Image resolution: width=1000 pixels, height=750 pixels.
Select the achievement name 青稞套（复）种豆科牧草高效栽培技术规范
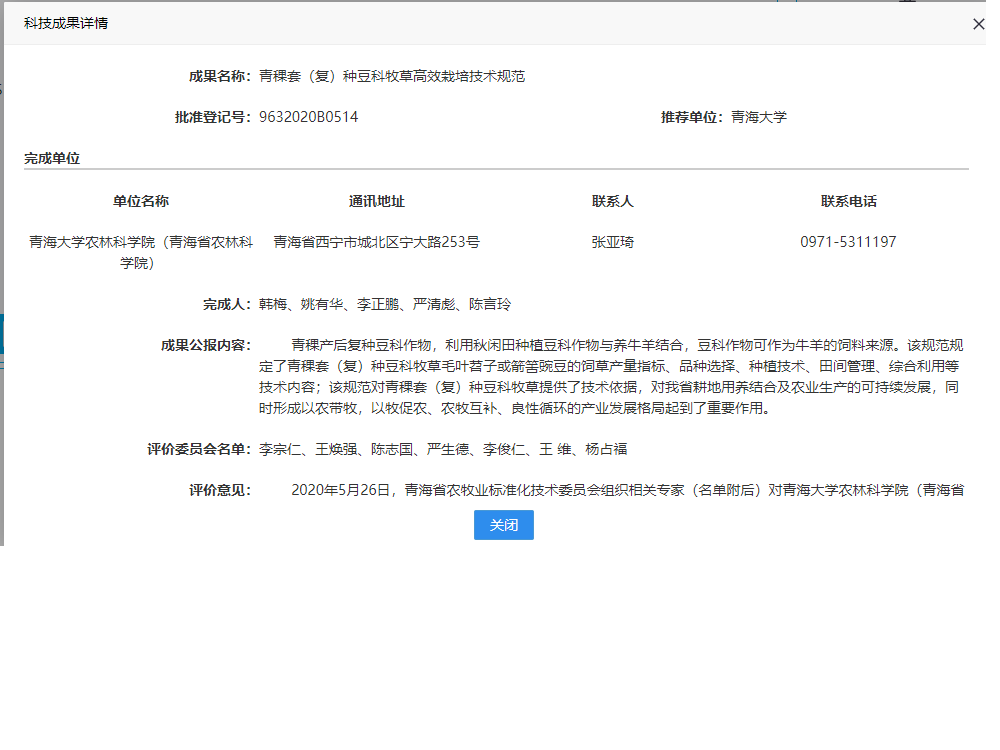tap(392, 76)
